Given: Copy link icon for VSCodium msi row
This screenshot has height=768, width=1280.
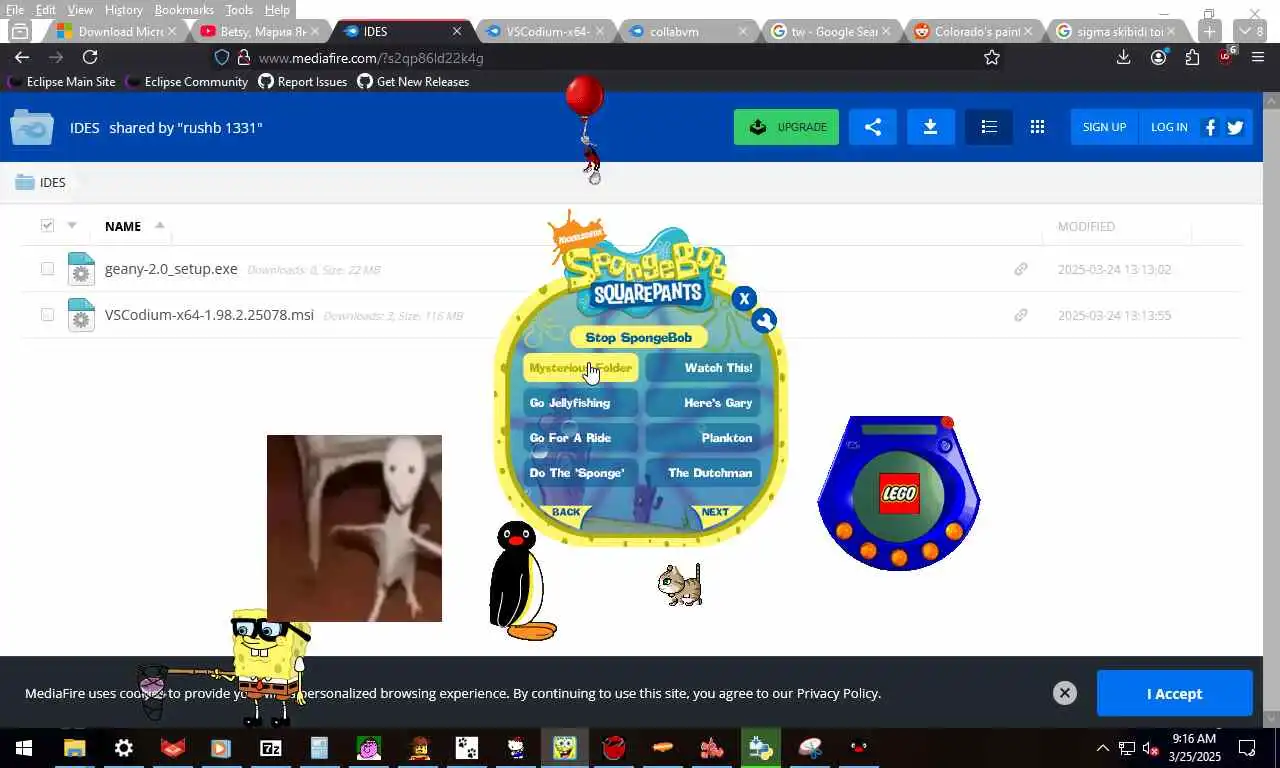Looking at the screenshot, I should coord(1020,315).
